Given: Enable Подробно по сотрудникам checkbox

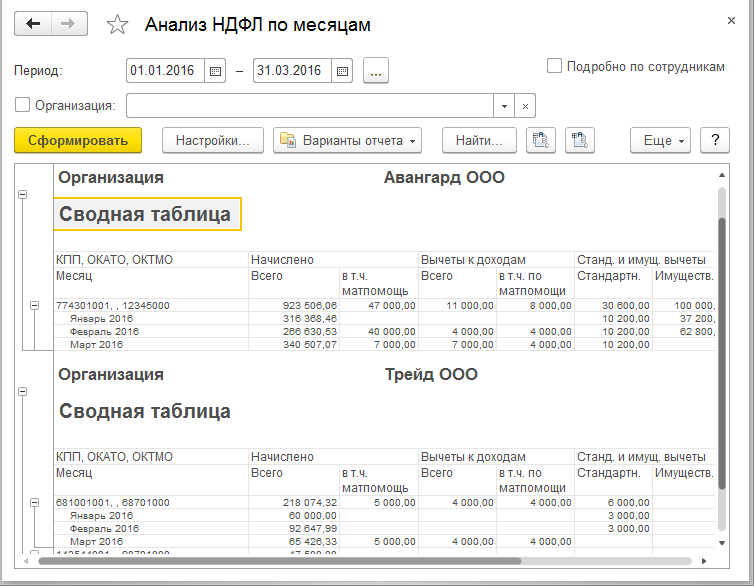Looking at the screenshot, I should pyautogui.click(x=554, y=66).
